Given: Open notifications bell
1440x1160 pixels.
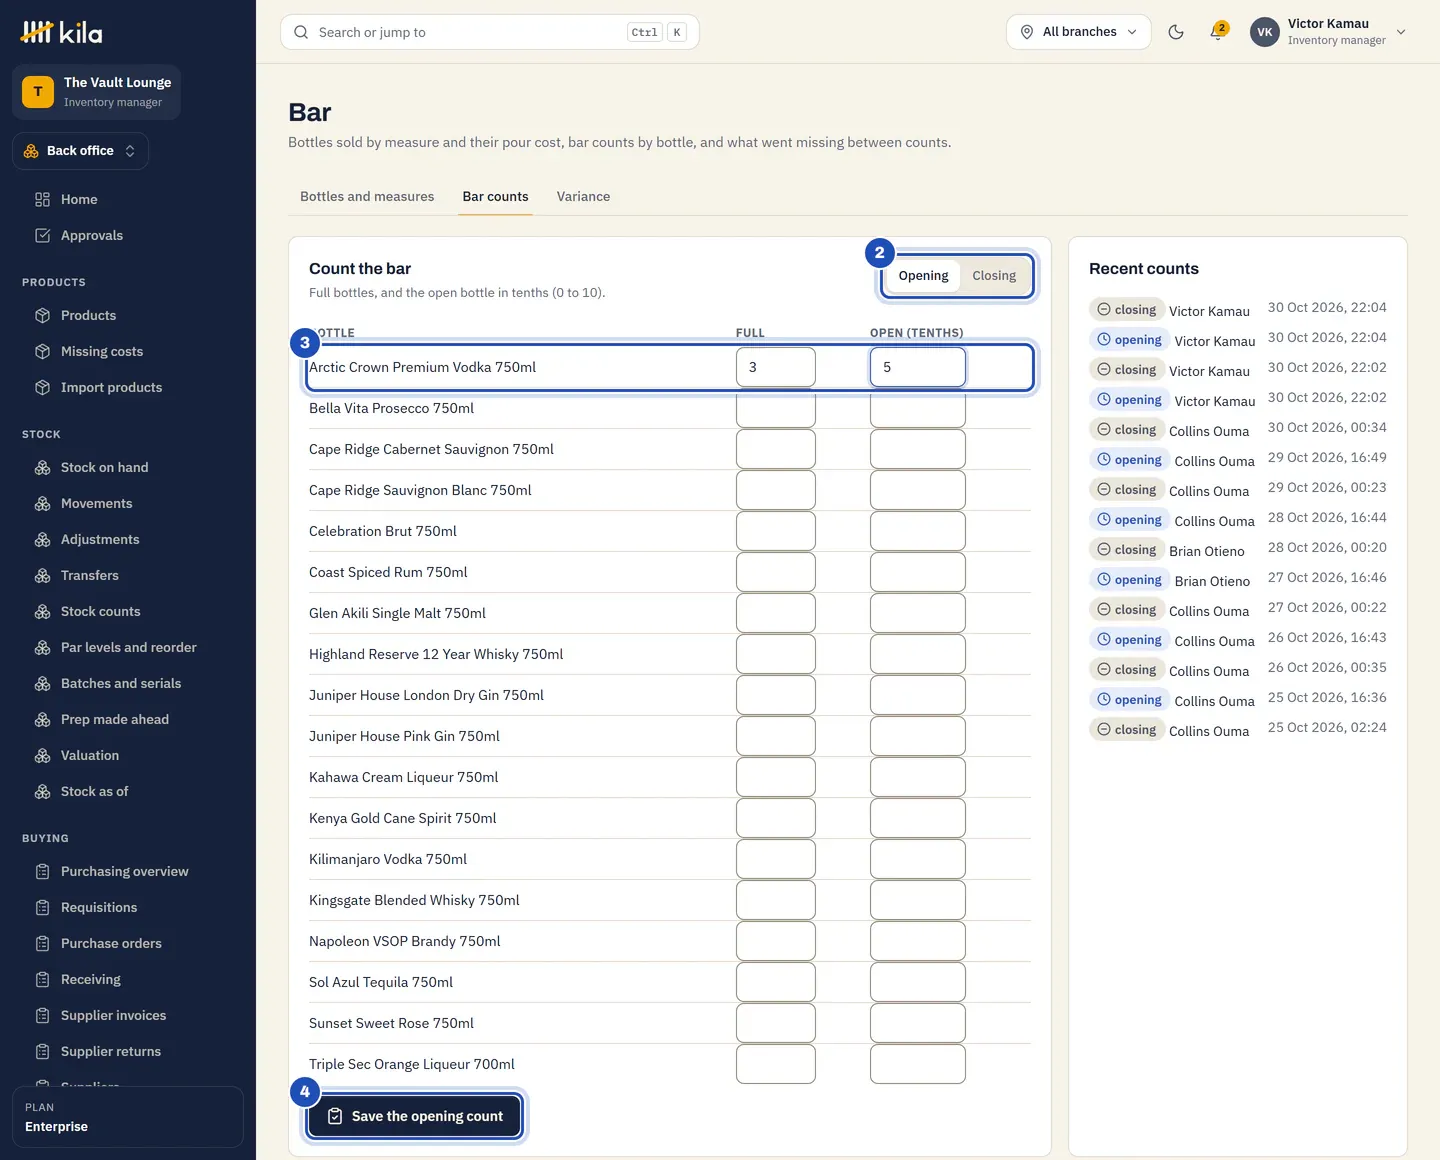Looking at the screenshot, I should point(1217,32).
